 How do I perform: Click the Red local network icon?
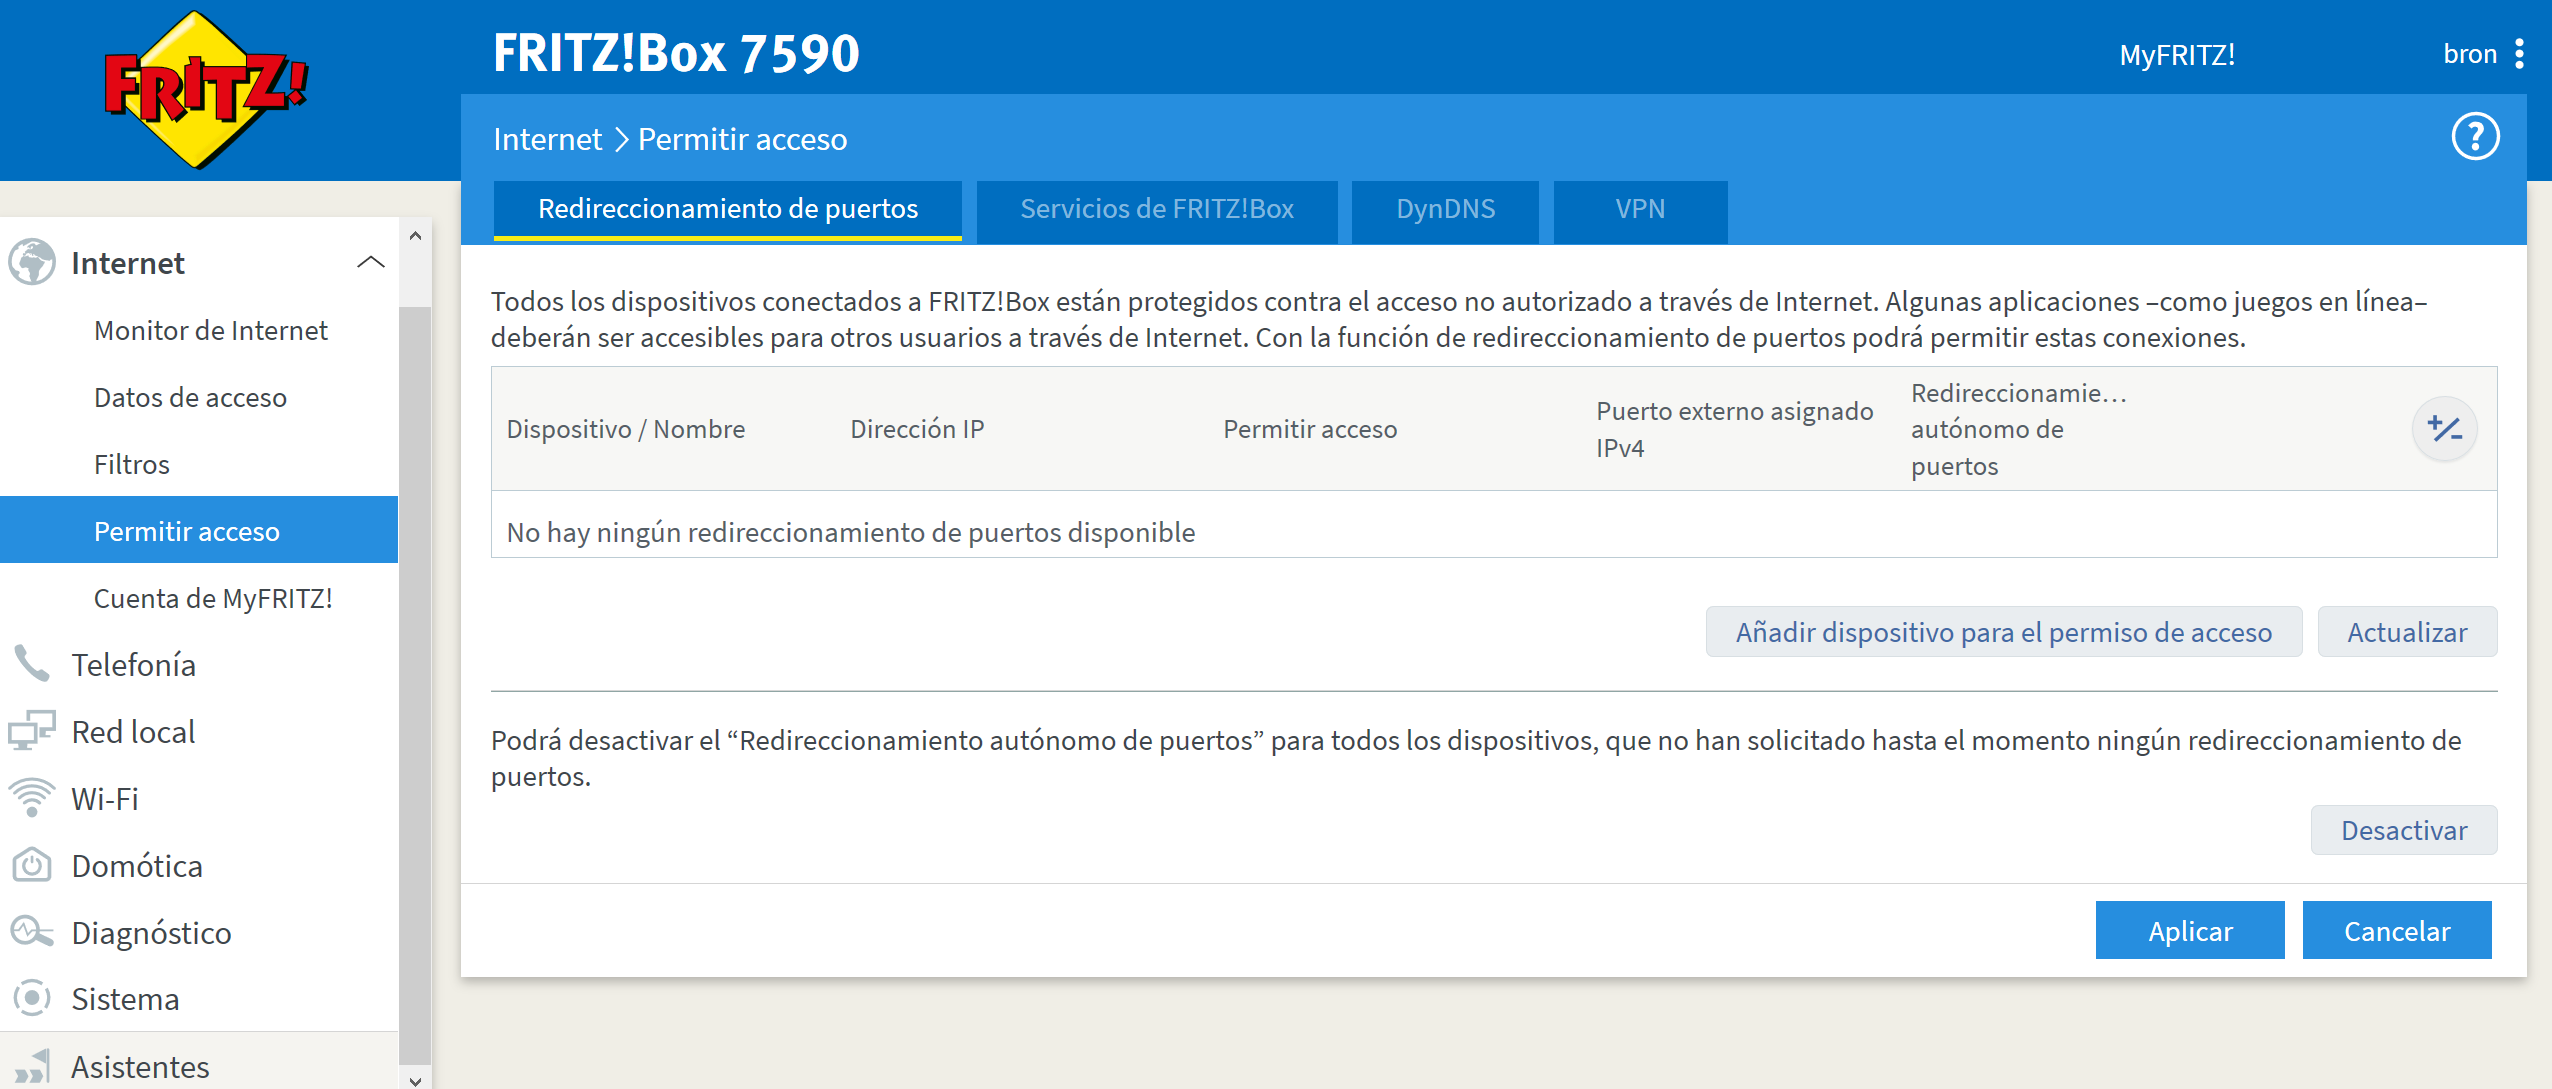tap(32, 731)
